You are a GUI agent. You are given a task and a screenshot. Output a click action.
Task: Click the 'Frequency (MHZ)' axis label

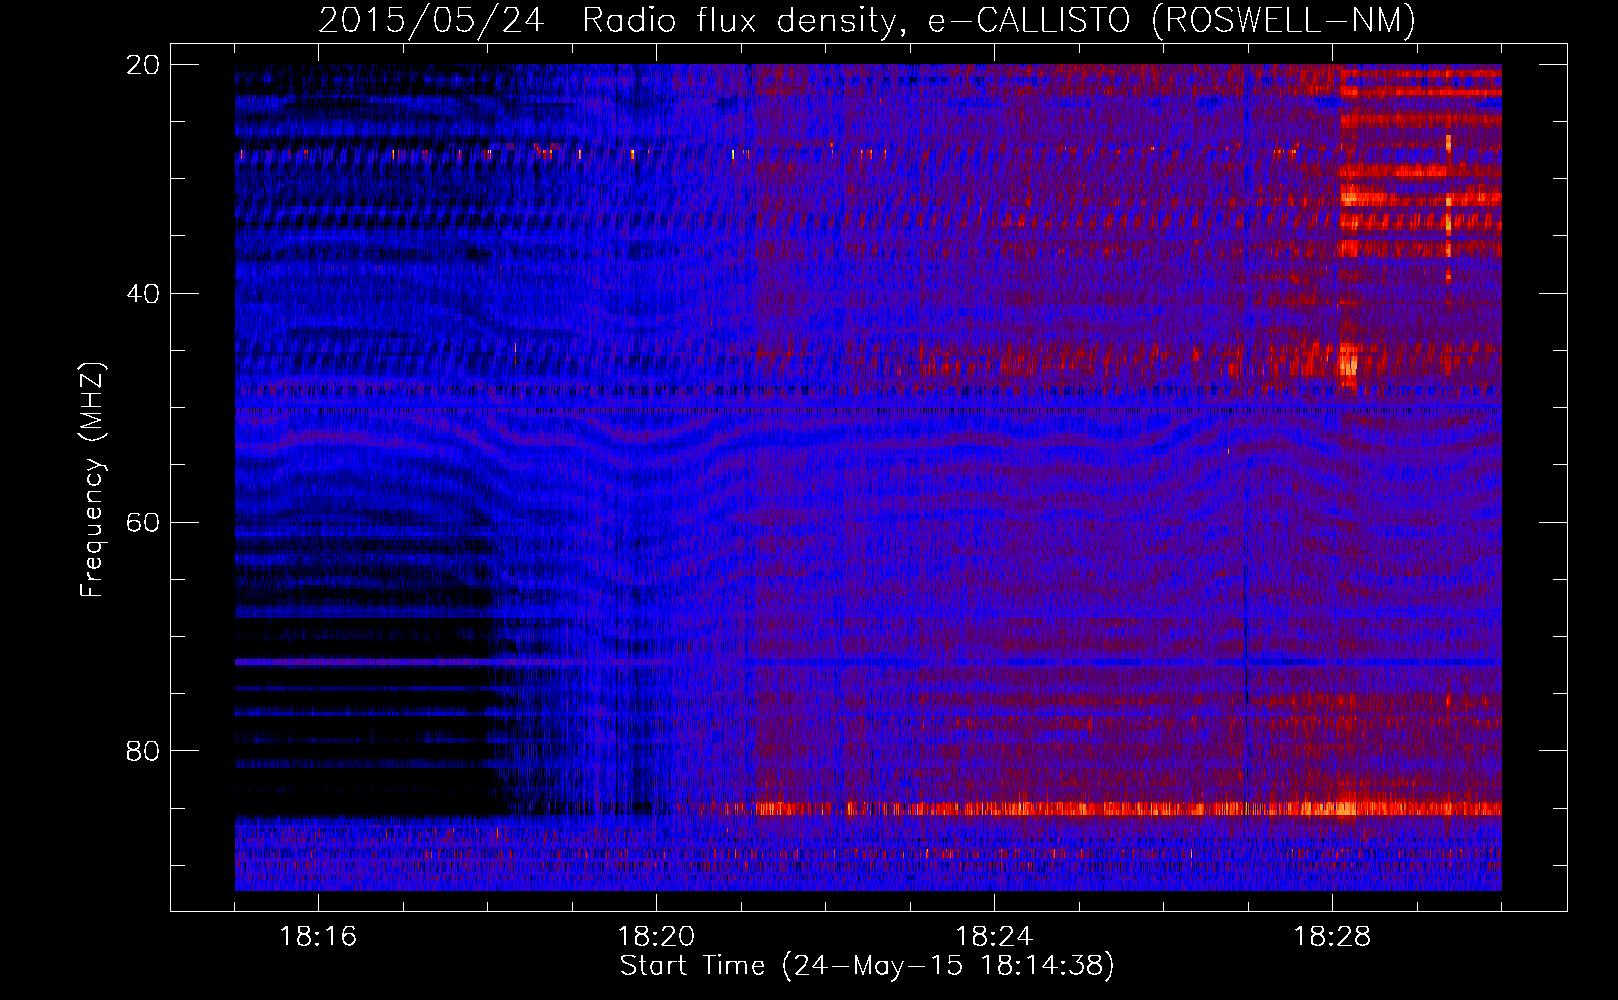point(92,479)
